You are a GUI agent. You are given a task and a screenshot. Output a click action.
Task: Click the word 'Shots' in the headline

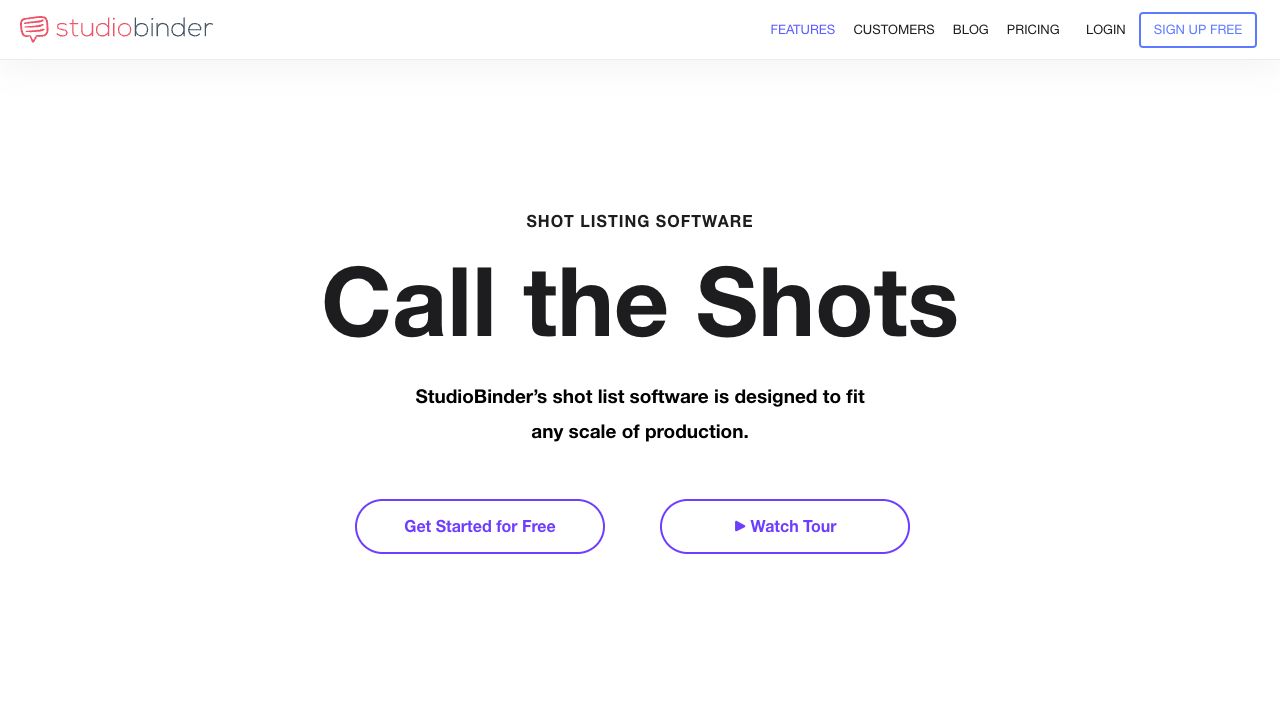point(827,303)
